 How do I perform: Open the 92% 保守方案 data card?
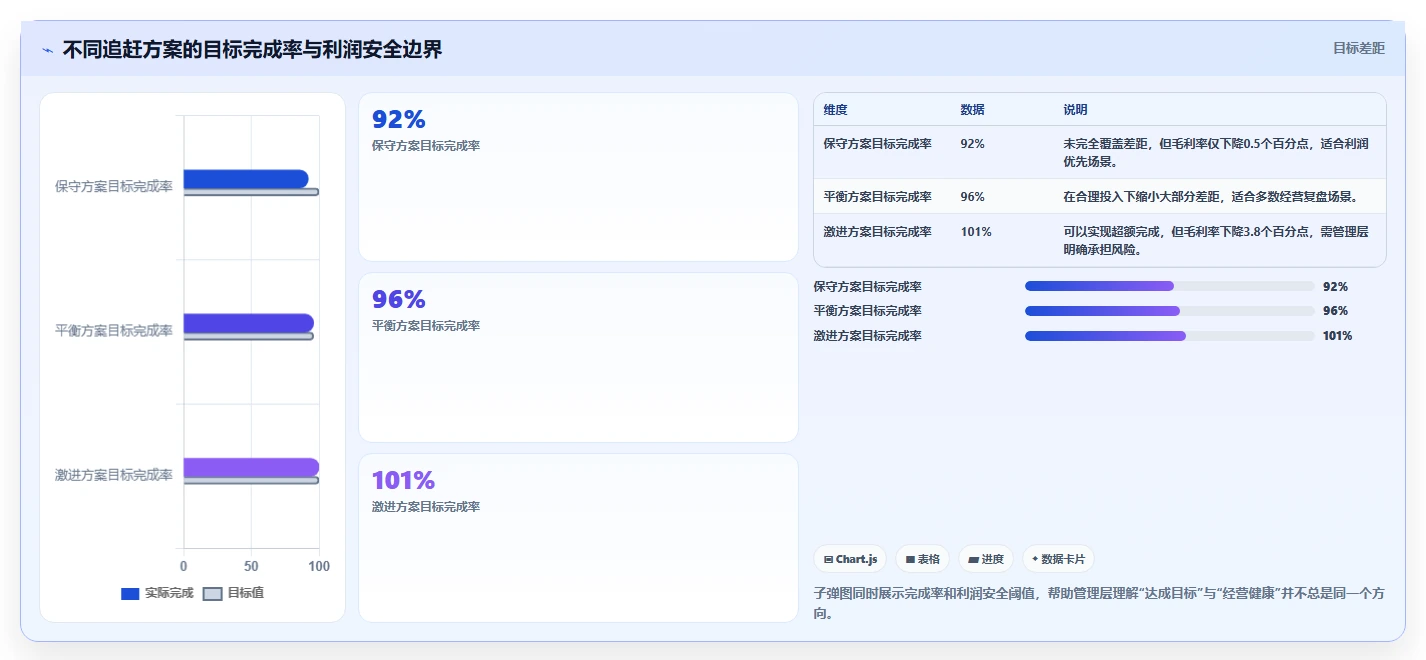click(578, 177)
